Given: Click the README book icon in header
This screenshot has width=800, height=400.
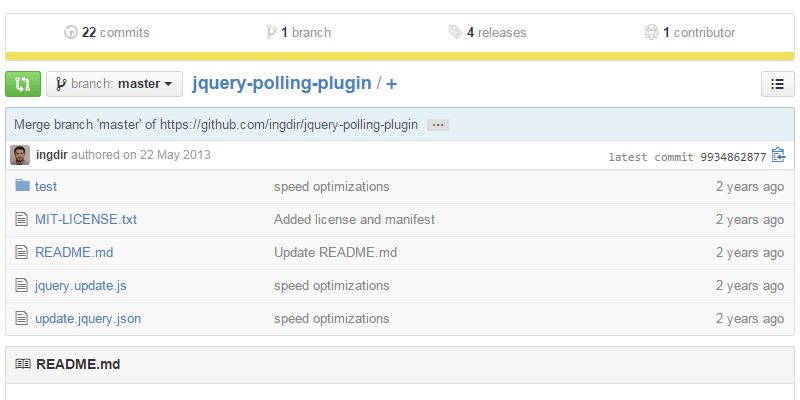Looking at the screenshot, I should coord(23,365).
